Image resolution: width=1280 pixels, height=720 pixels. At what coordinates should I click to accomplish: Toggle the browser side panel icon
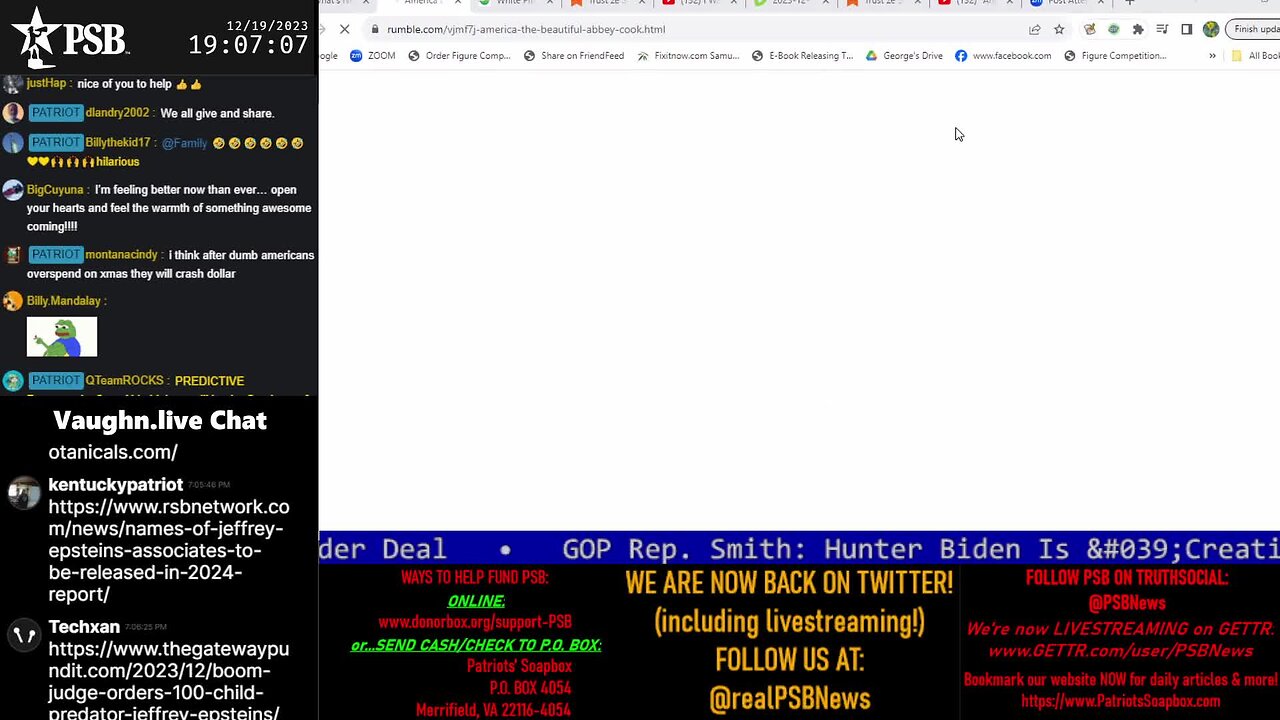pos(1186,29)
